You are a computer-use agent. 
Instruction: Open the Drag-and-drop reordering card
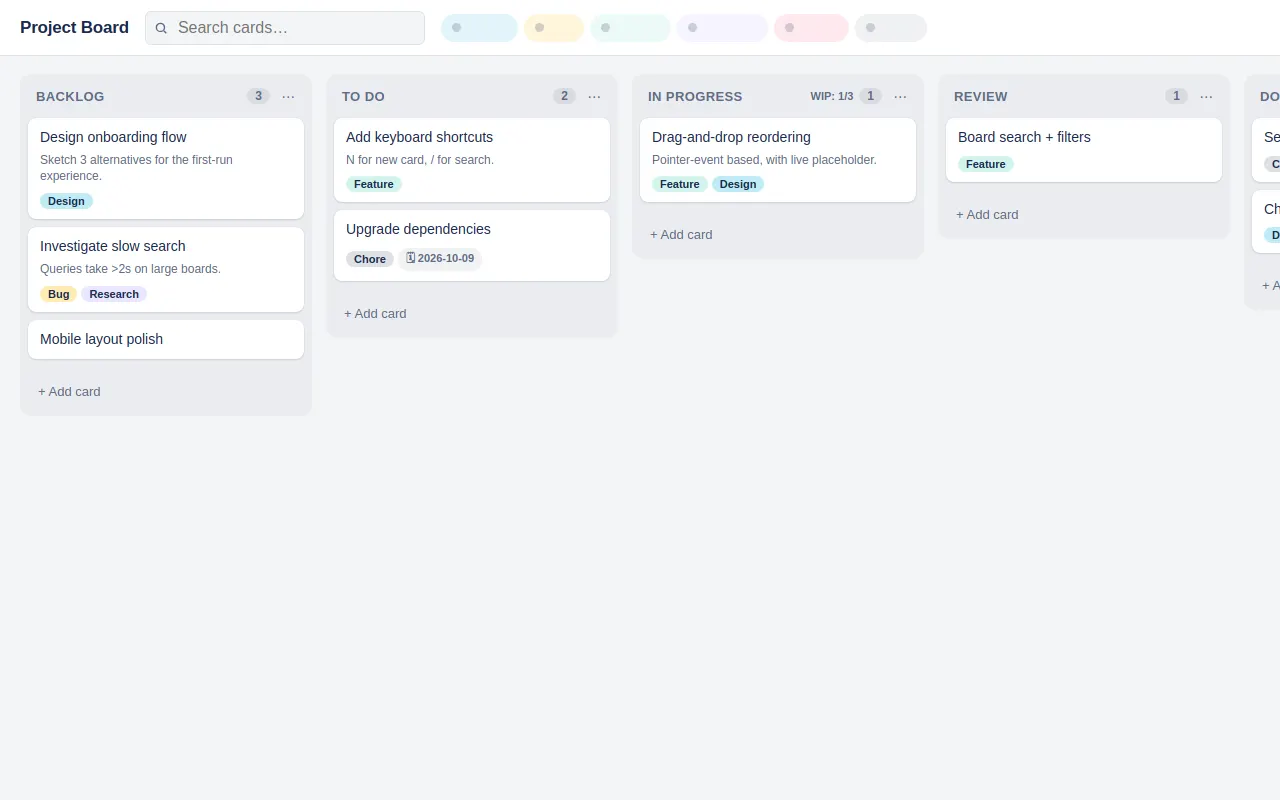tap(778, 161)
